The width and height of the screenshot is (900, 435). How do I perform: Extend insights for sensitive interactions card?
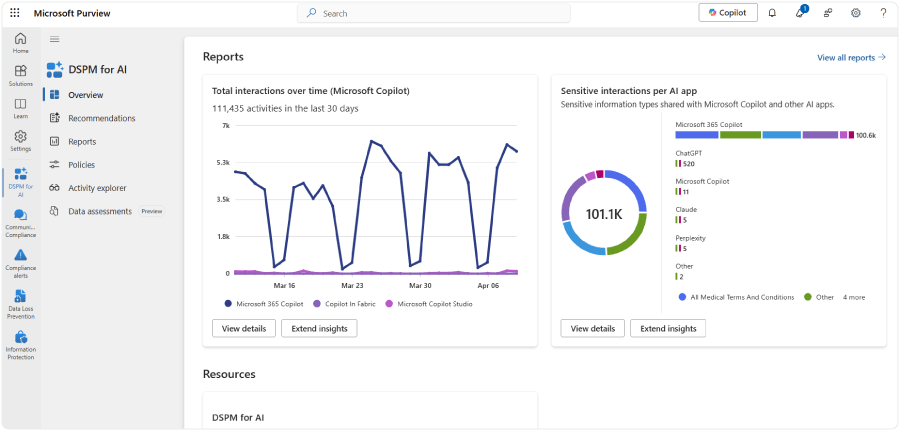click(668, 328)
